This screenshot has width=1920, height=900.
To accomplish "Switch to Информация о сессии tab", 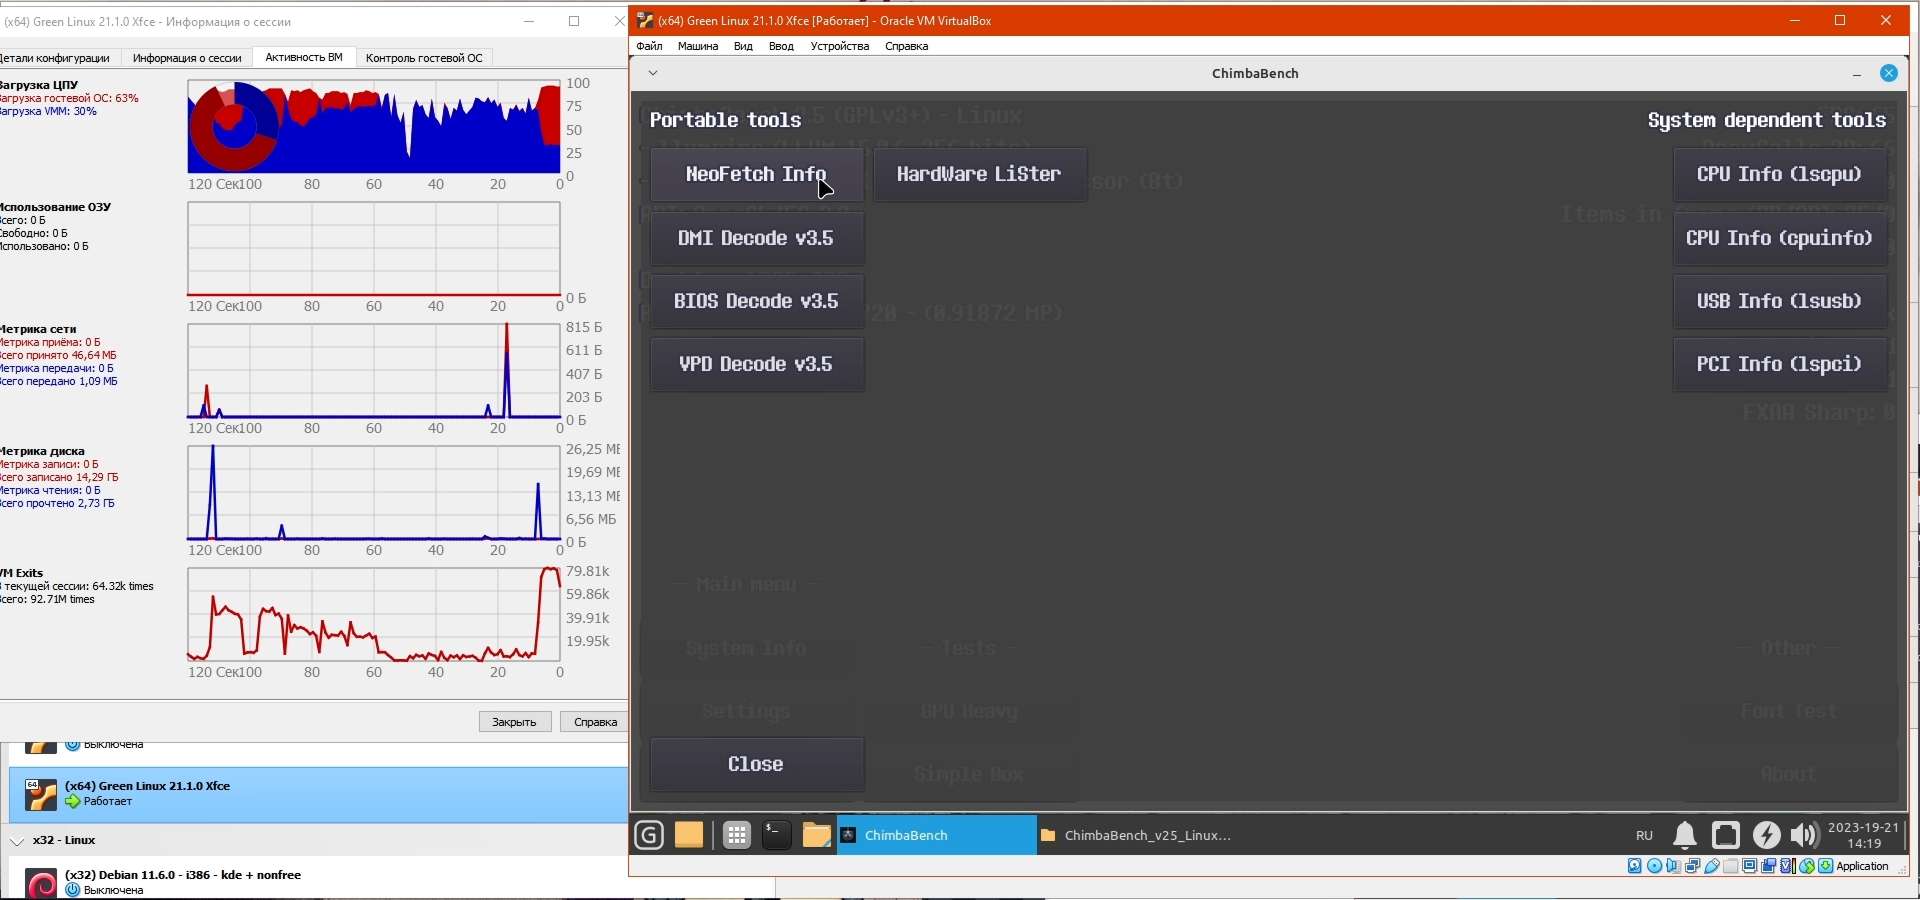I will pyautogui.click(x=187, y=58).
